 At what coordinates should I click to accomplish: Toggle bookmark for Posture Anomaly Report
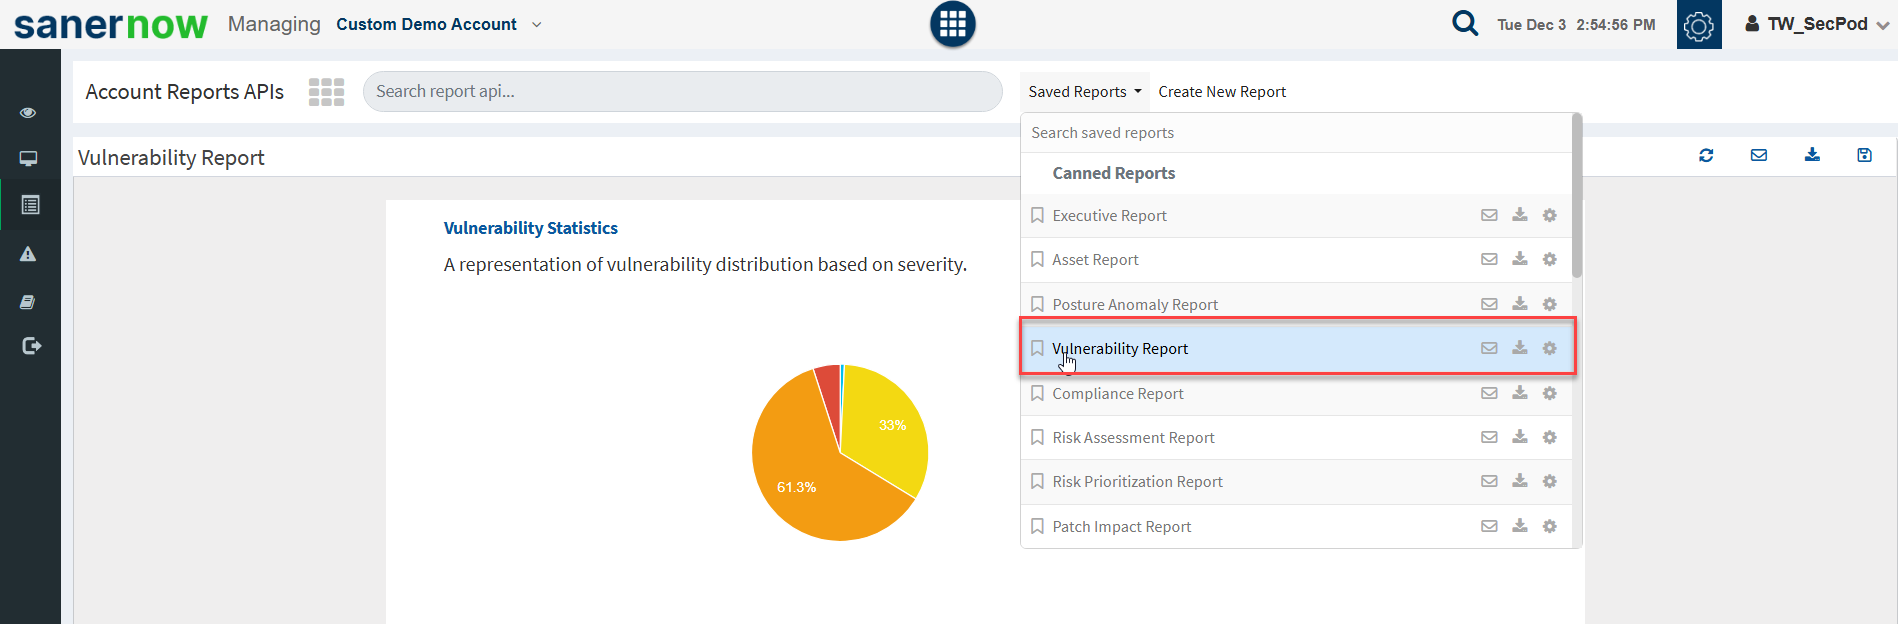click(x=1037, y=304)
